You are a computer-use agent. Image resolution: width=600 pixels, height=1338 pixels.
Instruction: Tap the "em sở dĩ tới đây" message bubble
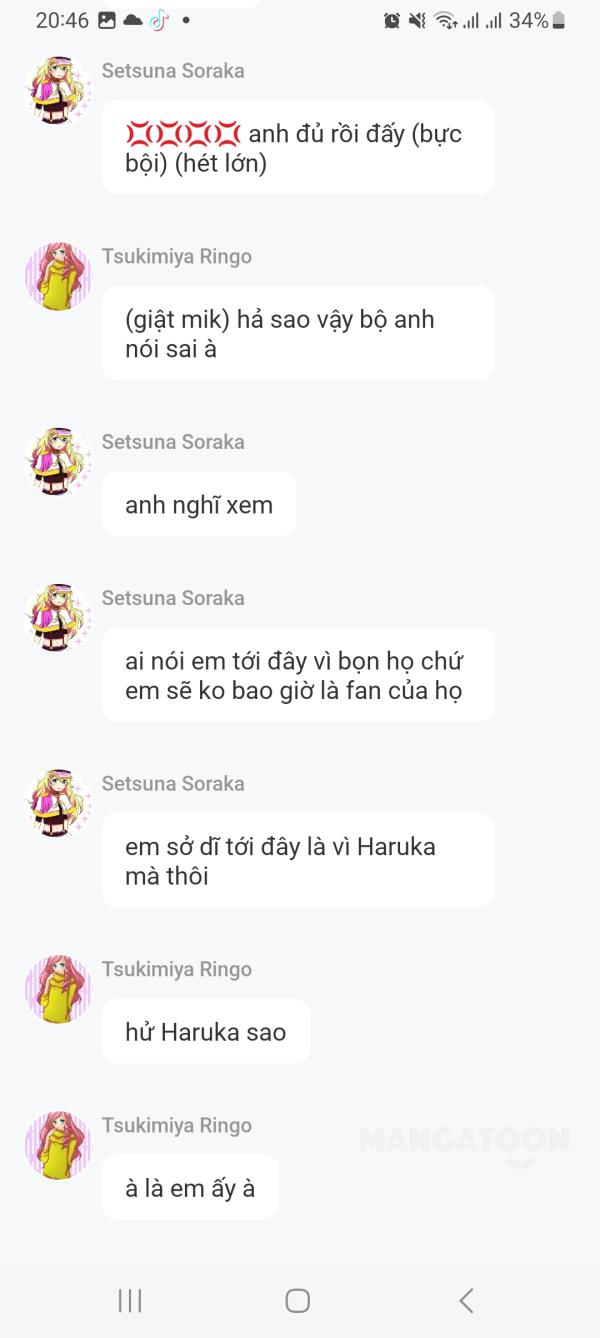pos(298,860)
